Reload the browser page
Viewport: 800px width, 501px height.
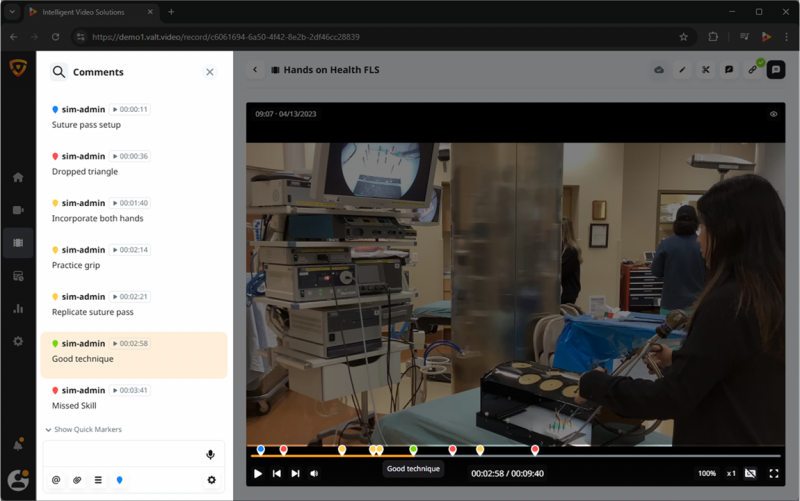[56, 37]
